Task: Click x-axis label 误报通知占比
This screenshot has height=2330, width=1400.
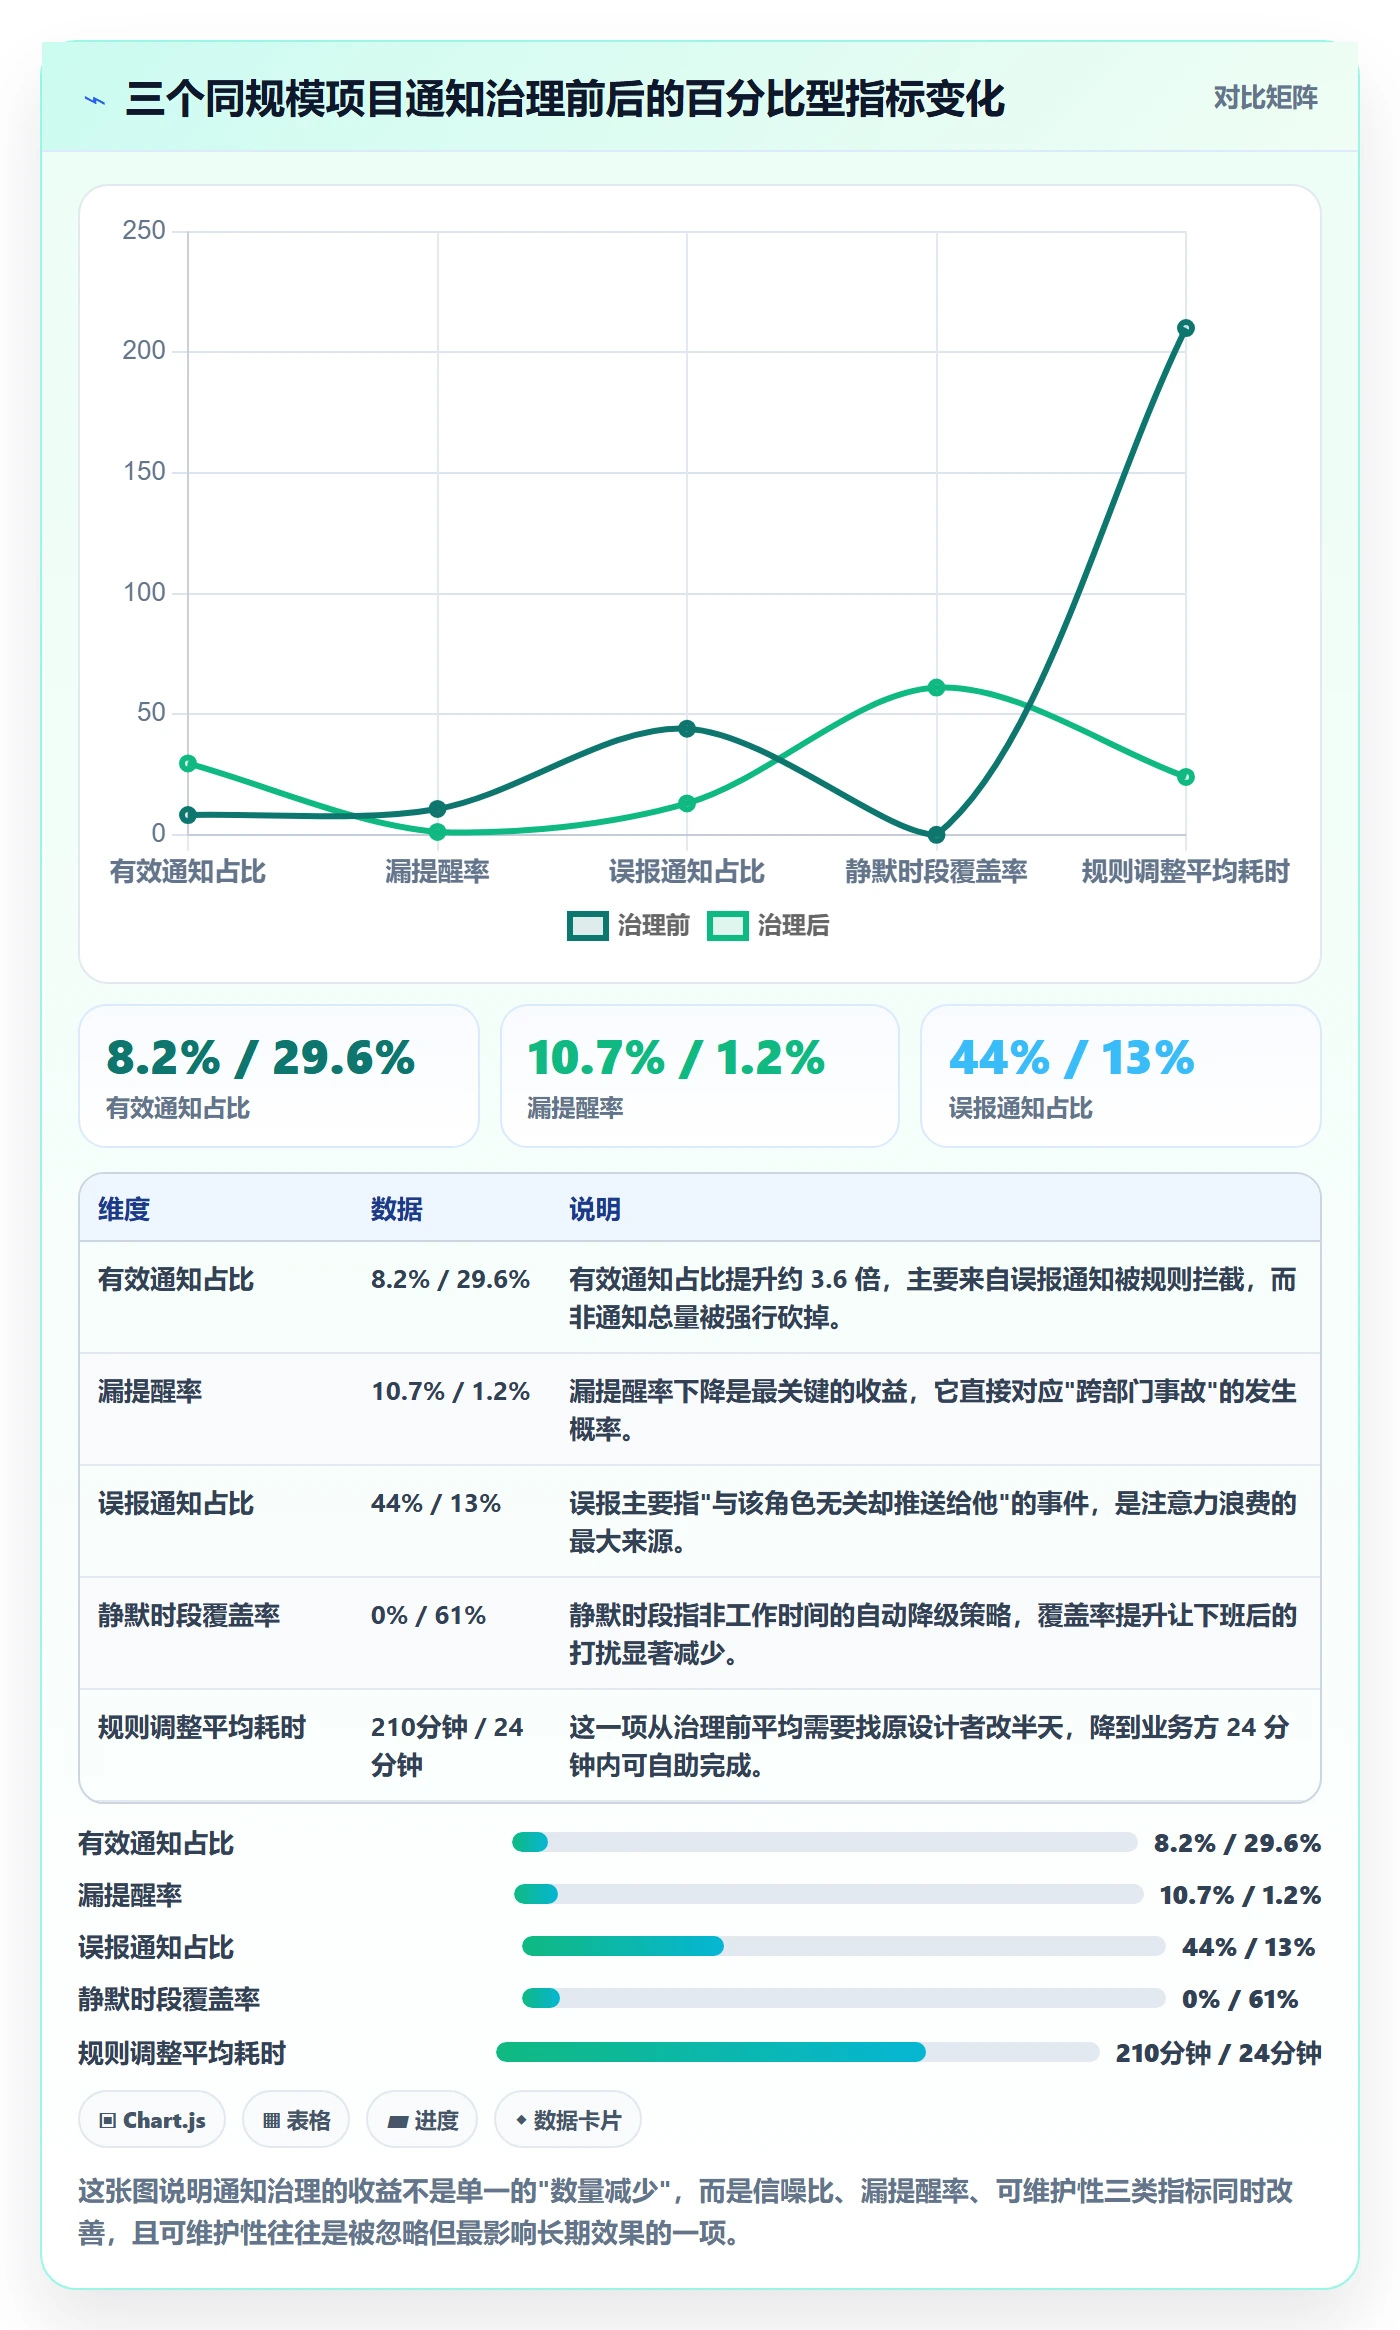Action: coord(687,871)
